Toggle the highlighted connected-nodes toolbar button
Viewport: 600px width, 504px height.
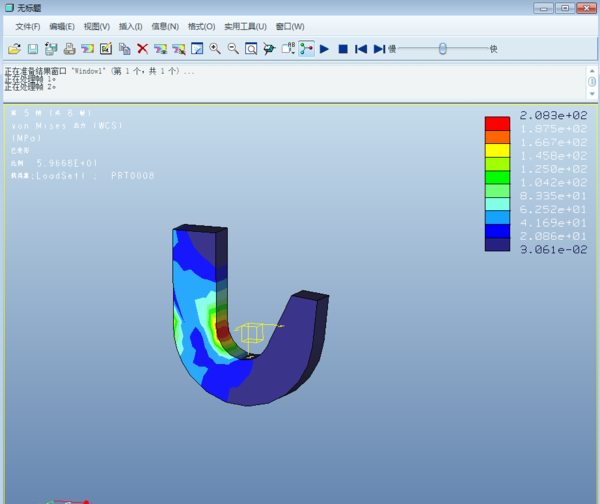(x=306, y=48)
